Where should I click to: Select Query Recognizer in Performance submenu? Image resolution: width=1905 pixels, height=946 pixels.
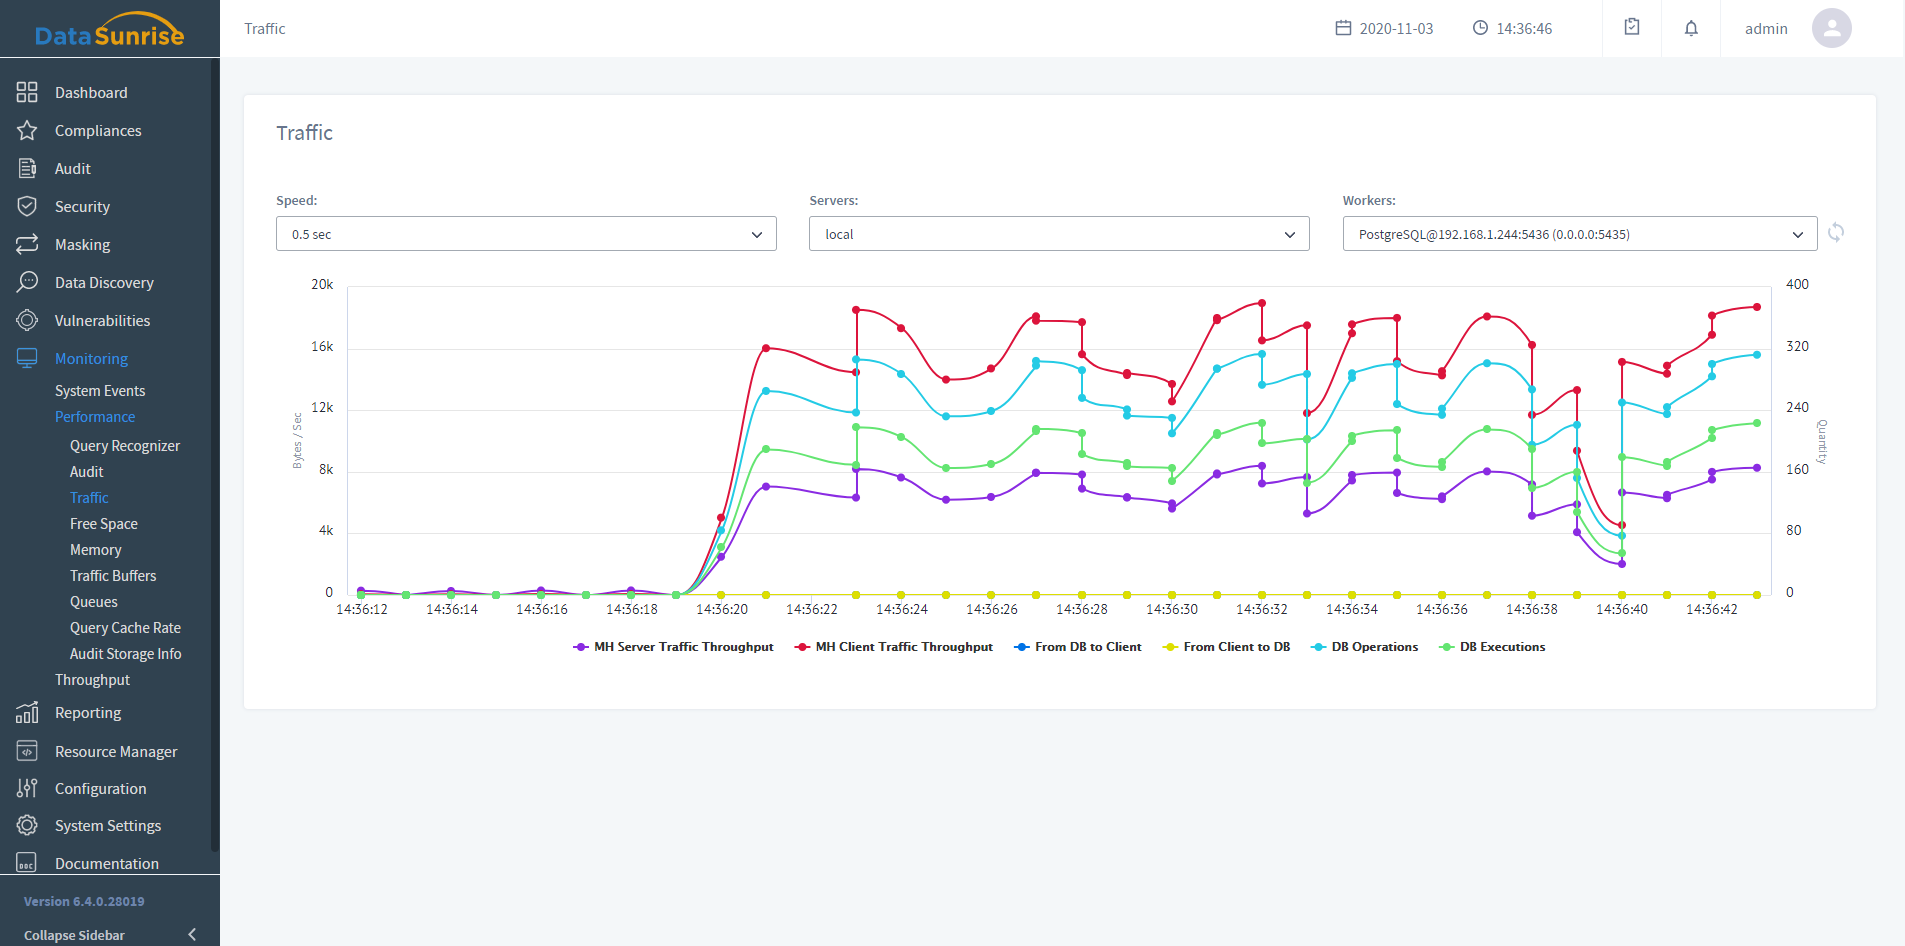[125, 446]
